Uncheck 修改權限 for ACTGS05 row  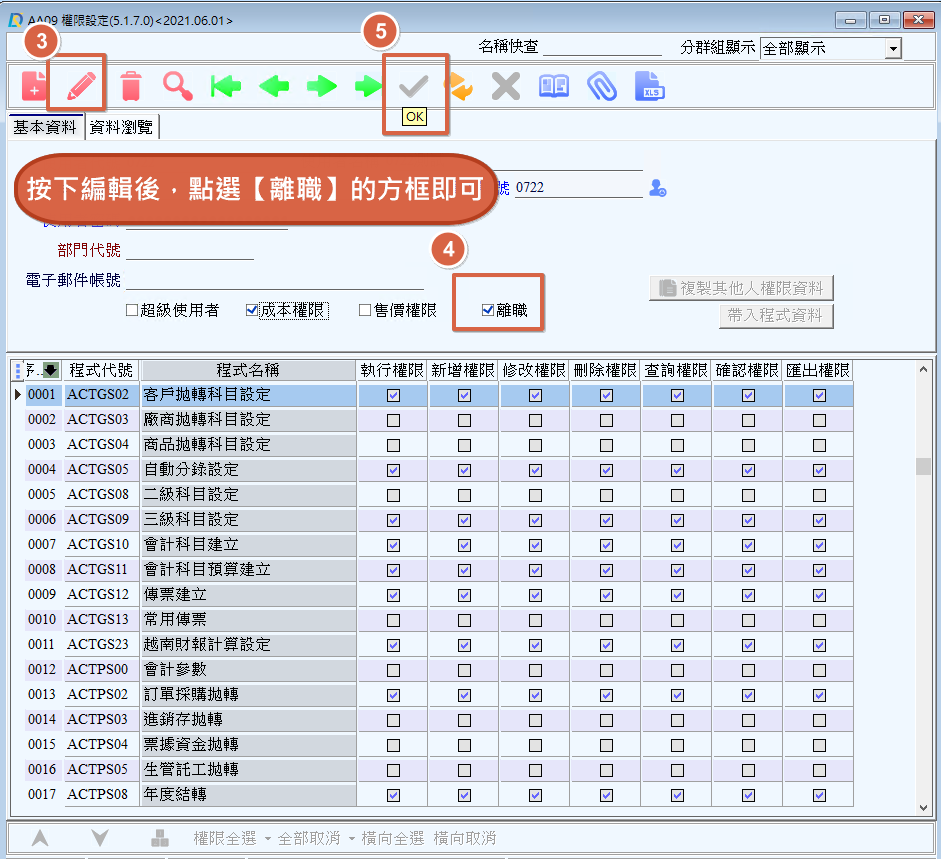(535, 470)
